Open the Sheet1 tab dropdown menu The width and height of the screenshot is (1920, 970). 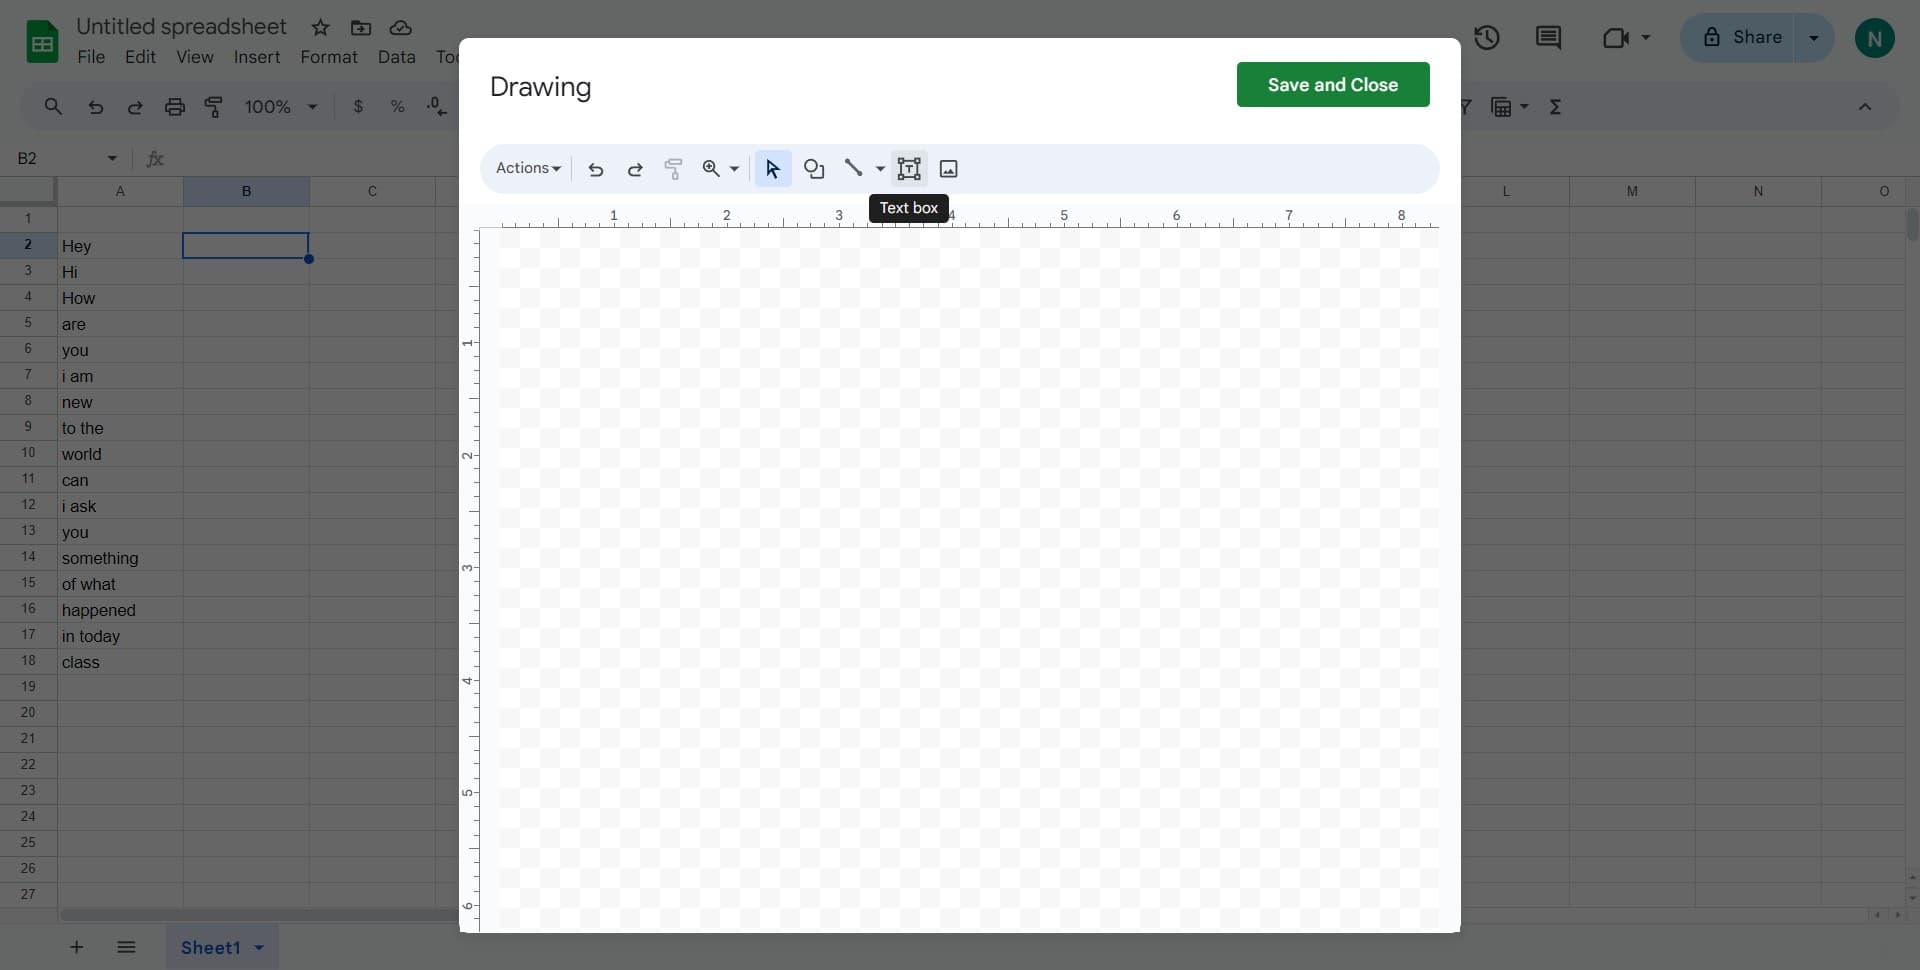[258, 947]
